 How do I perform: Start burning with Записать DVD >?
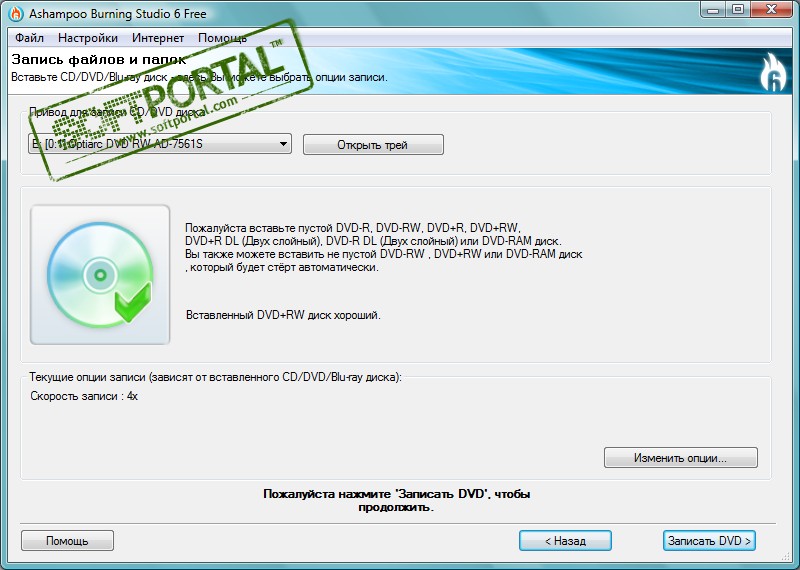(709, 540)
